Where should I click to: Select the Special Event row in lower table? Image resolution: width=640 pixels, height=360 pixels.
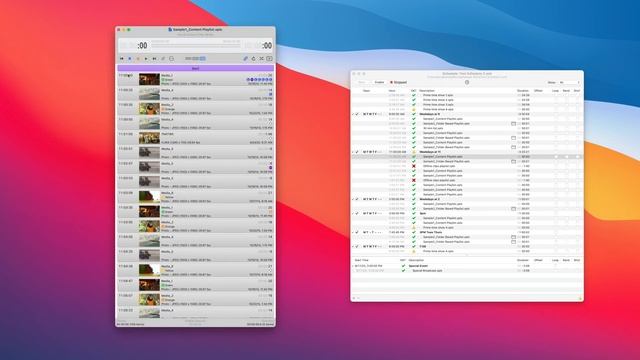pos(467,266)
